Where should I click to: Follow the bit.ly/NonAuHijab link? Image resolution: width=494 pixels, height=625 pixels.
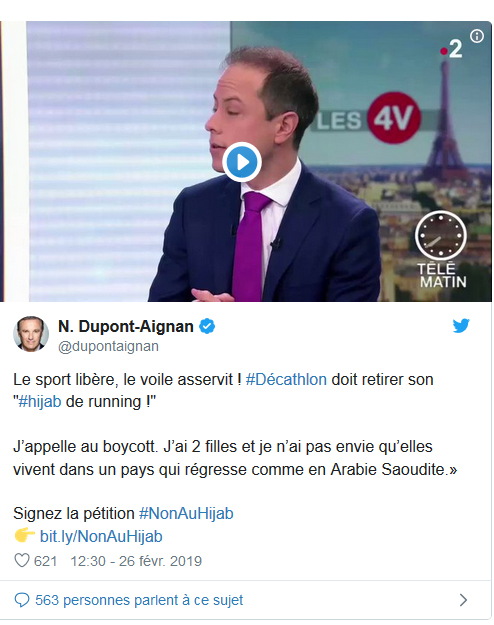coord(101,537)
